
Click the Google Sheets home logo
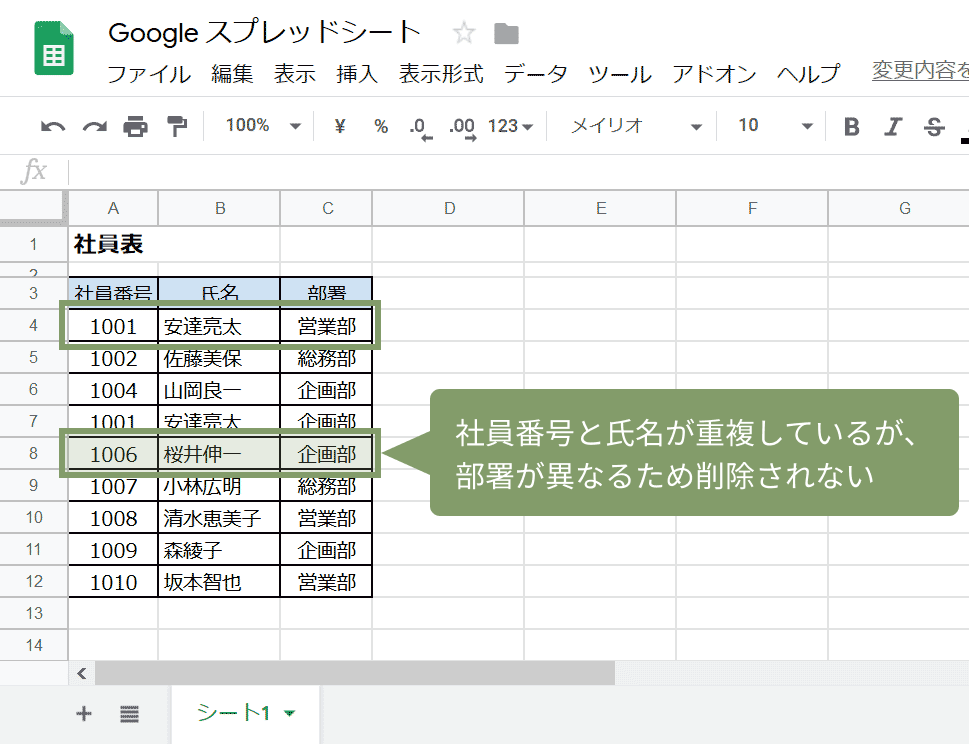coord(54,49)
